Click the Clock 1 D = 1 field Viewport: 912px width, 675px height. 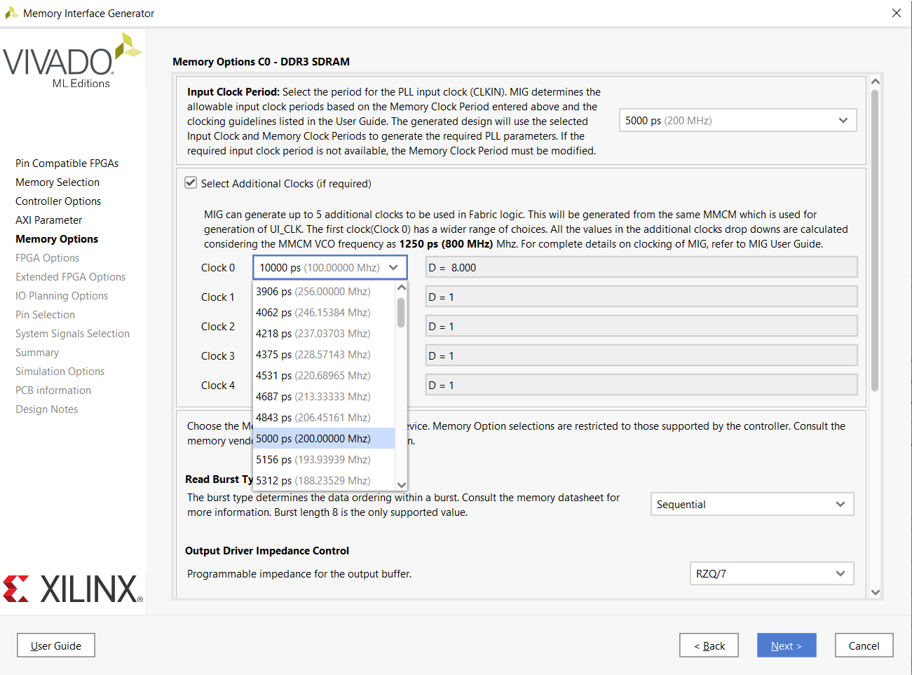(x=641, y=297)
